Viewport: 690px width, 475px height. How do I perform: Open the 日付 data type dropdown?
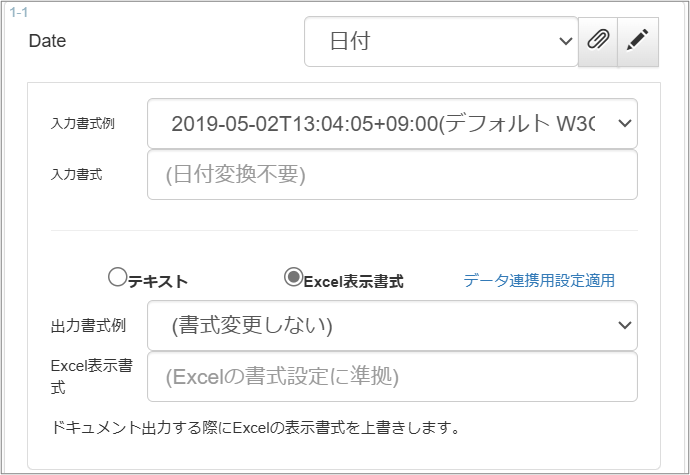coord(440,41)
